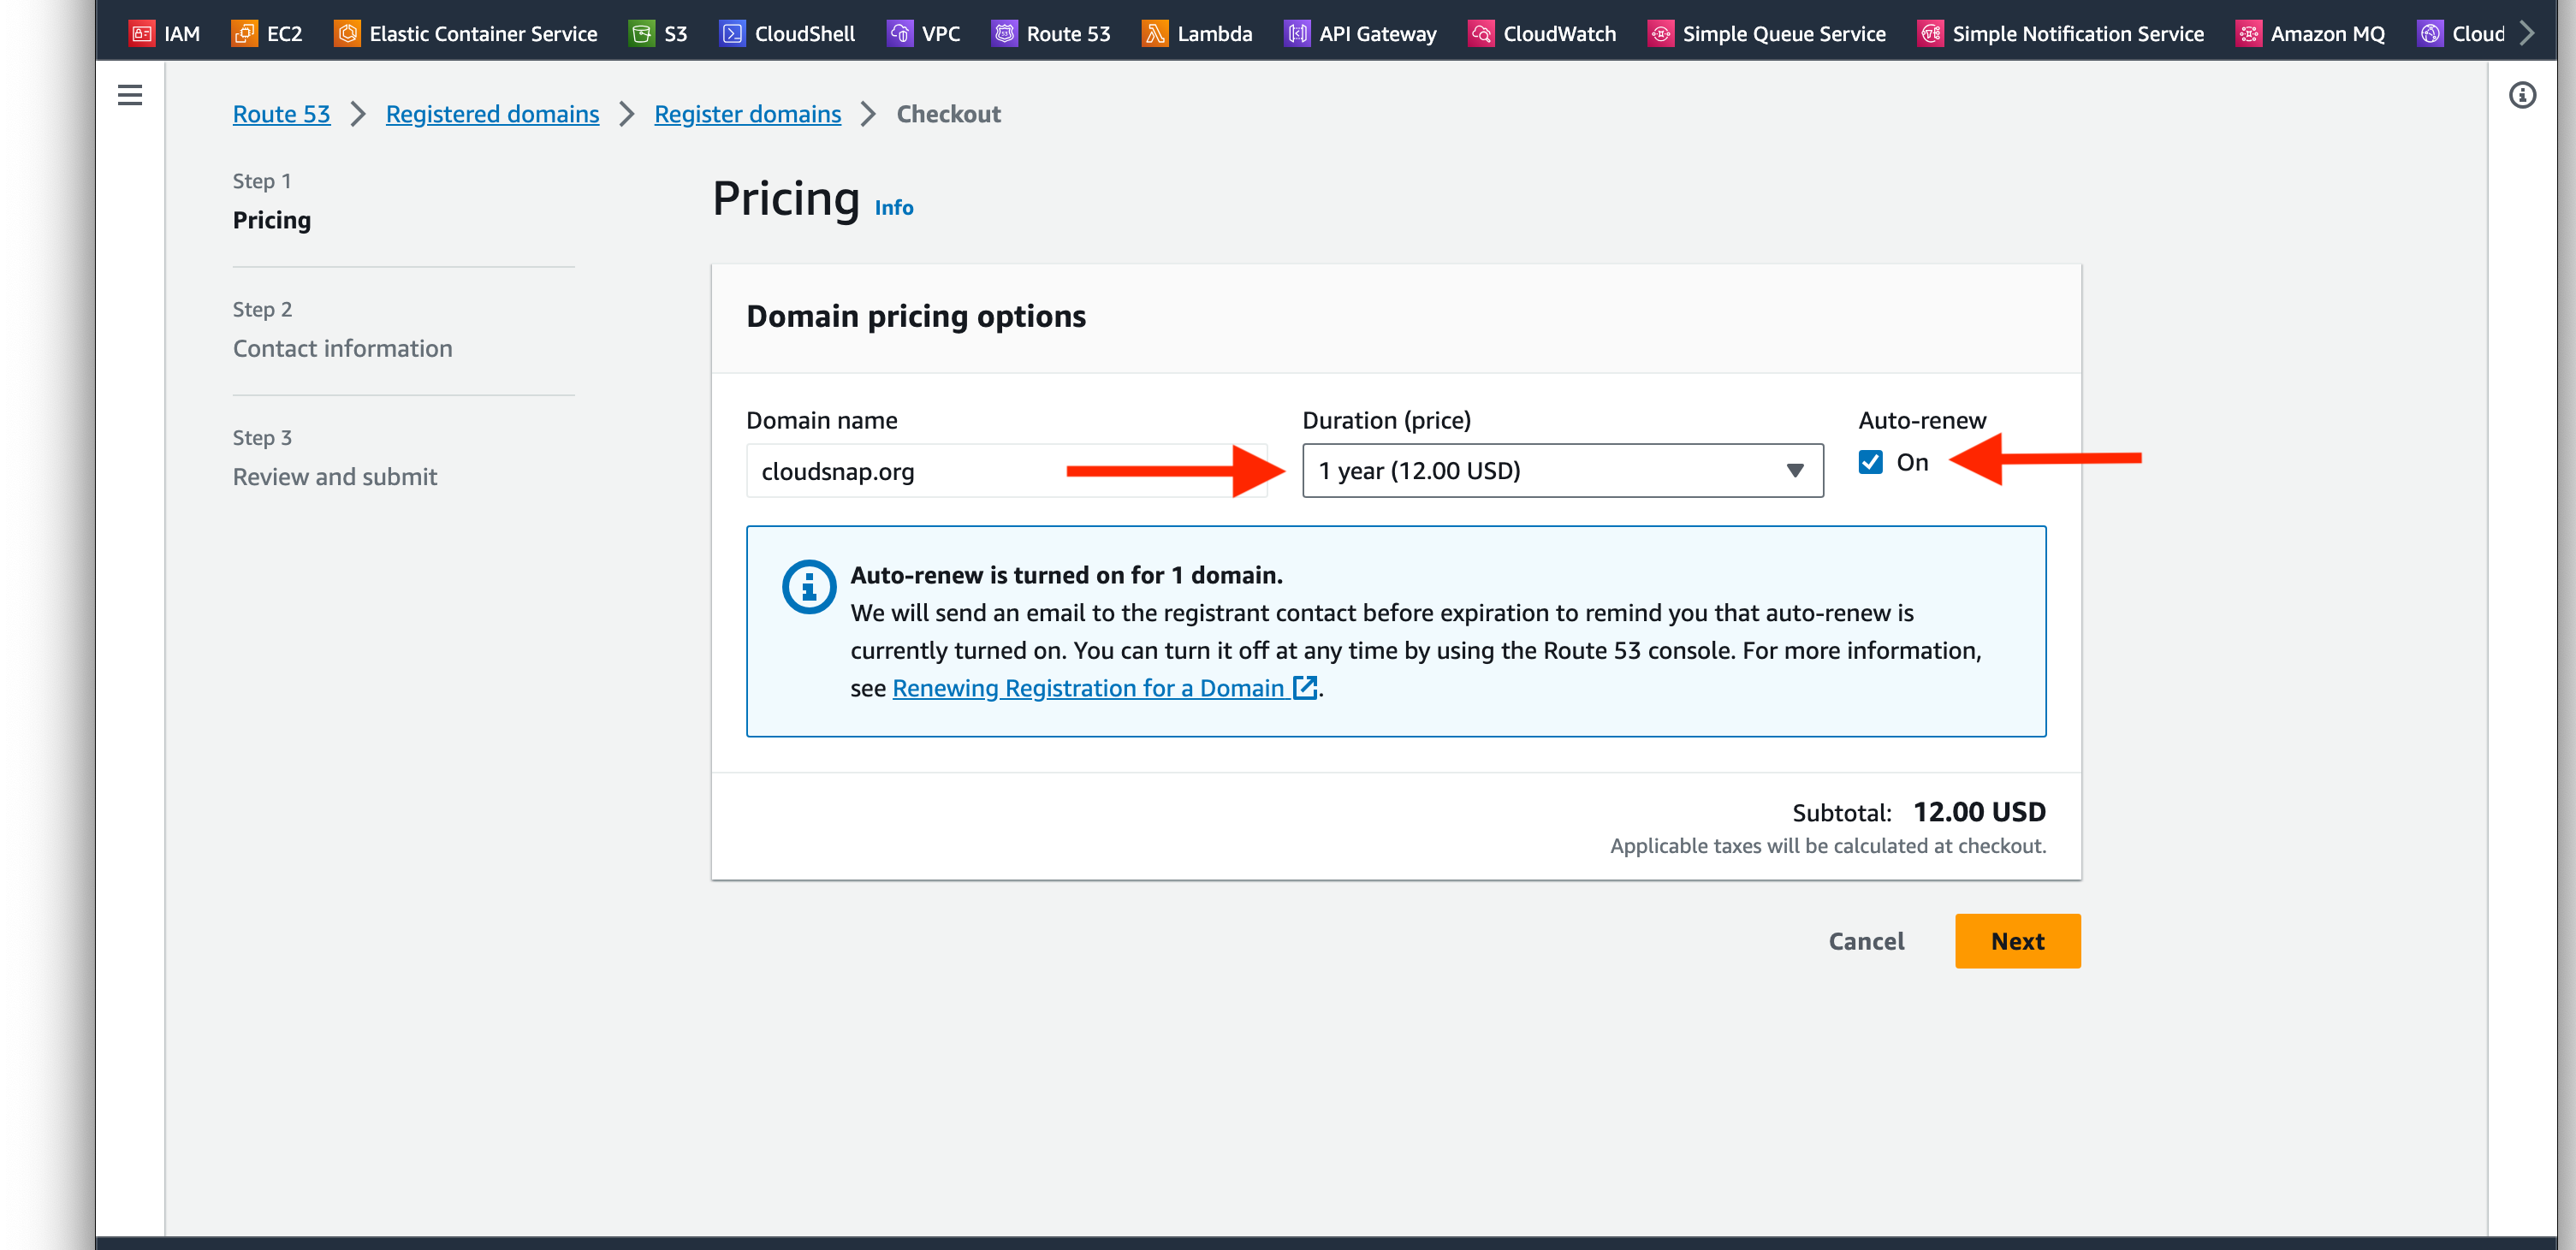Image resolution: width=2576 pixels, height=1250 pixels.
Task: Open the Elastic Container Service shortcut icon
Action: [347, 33]
